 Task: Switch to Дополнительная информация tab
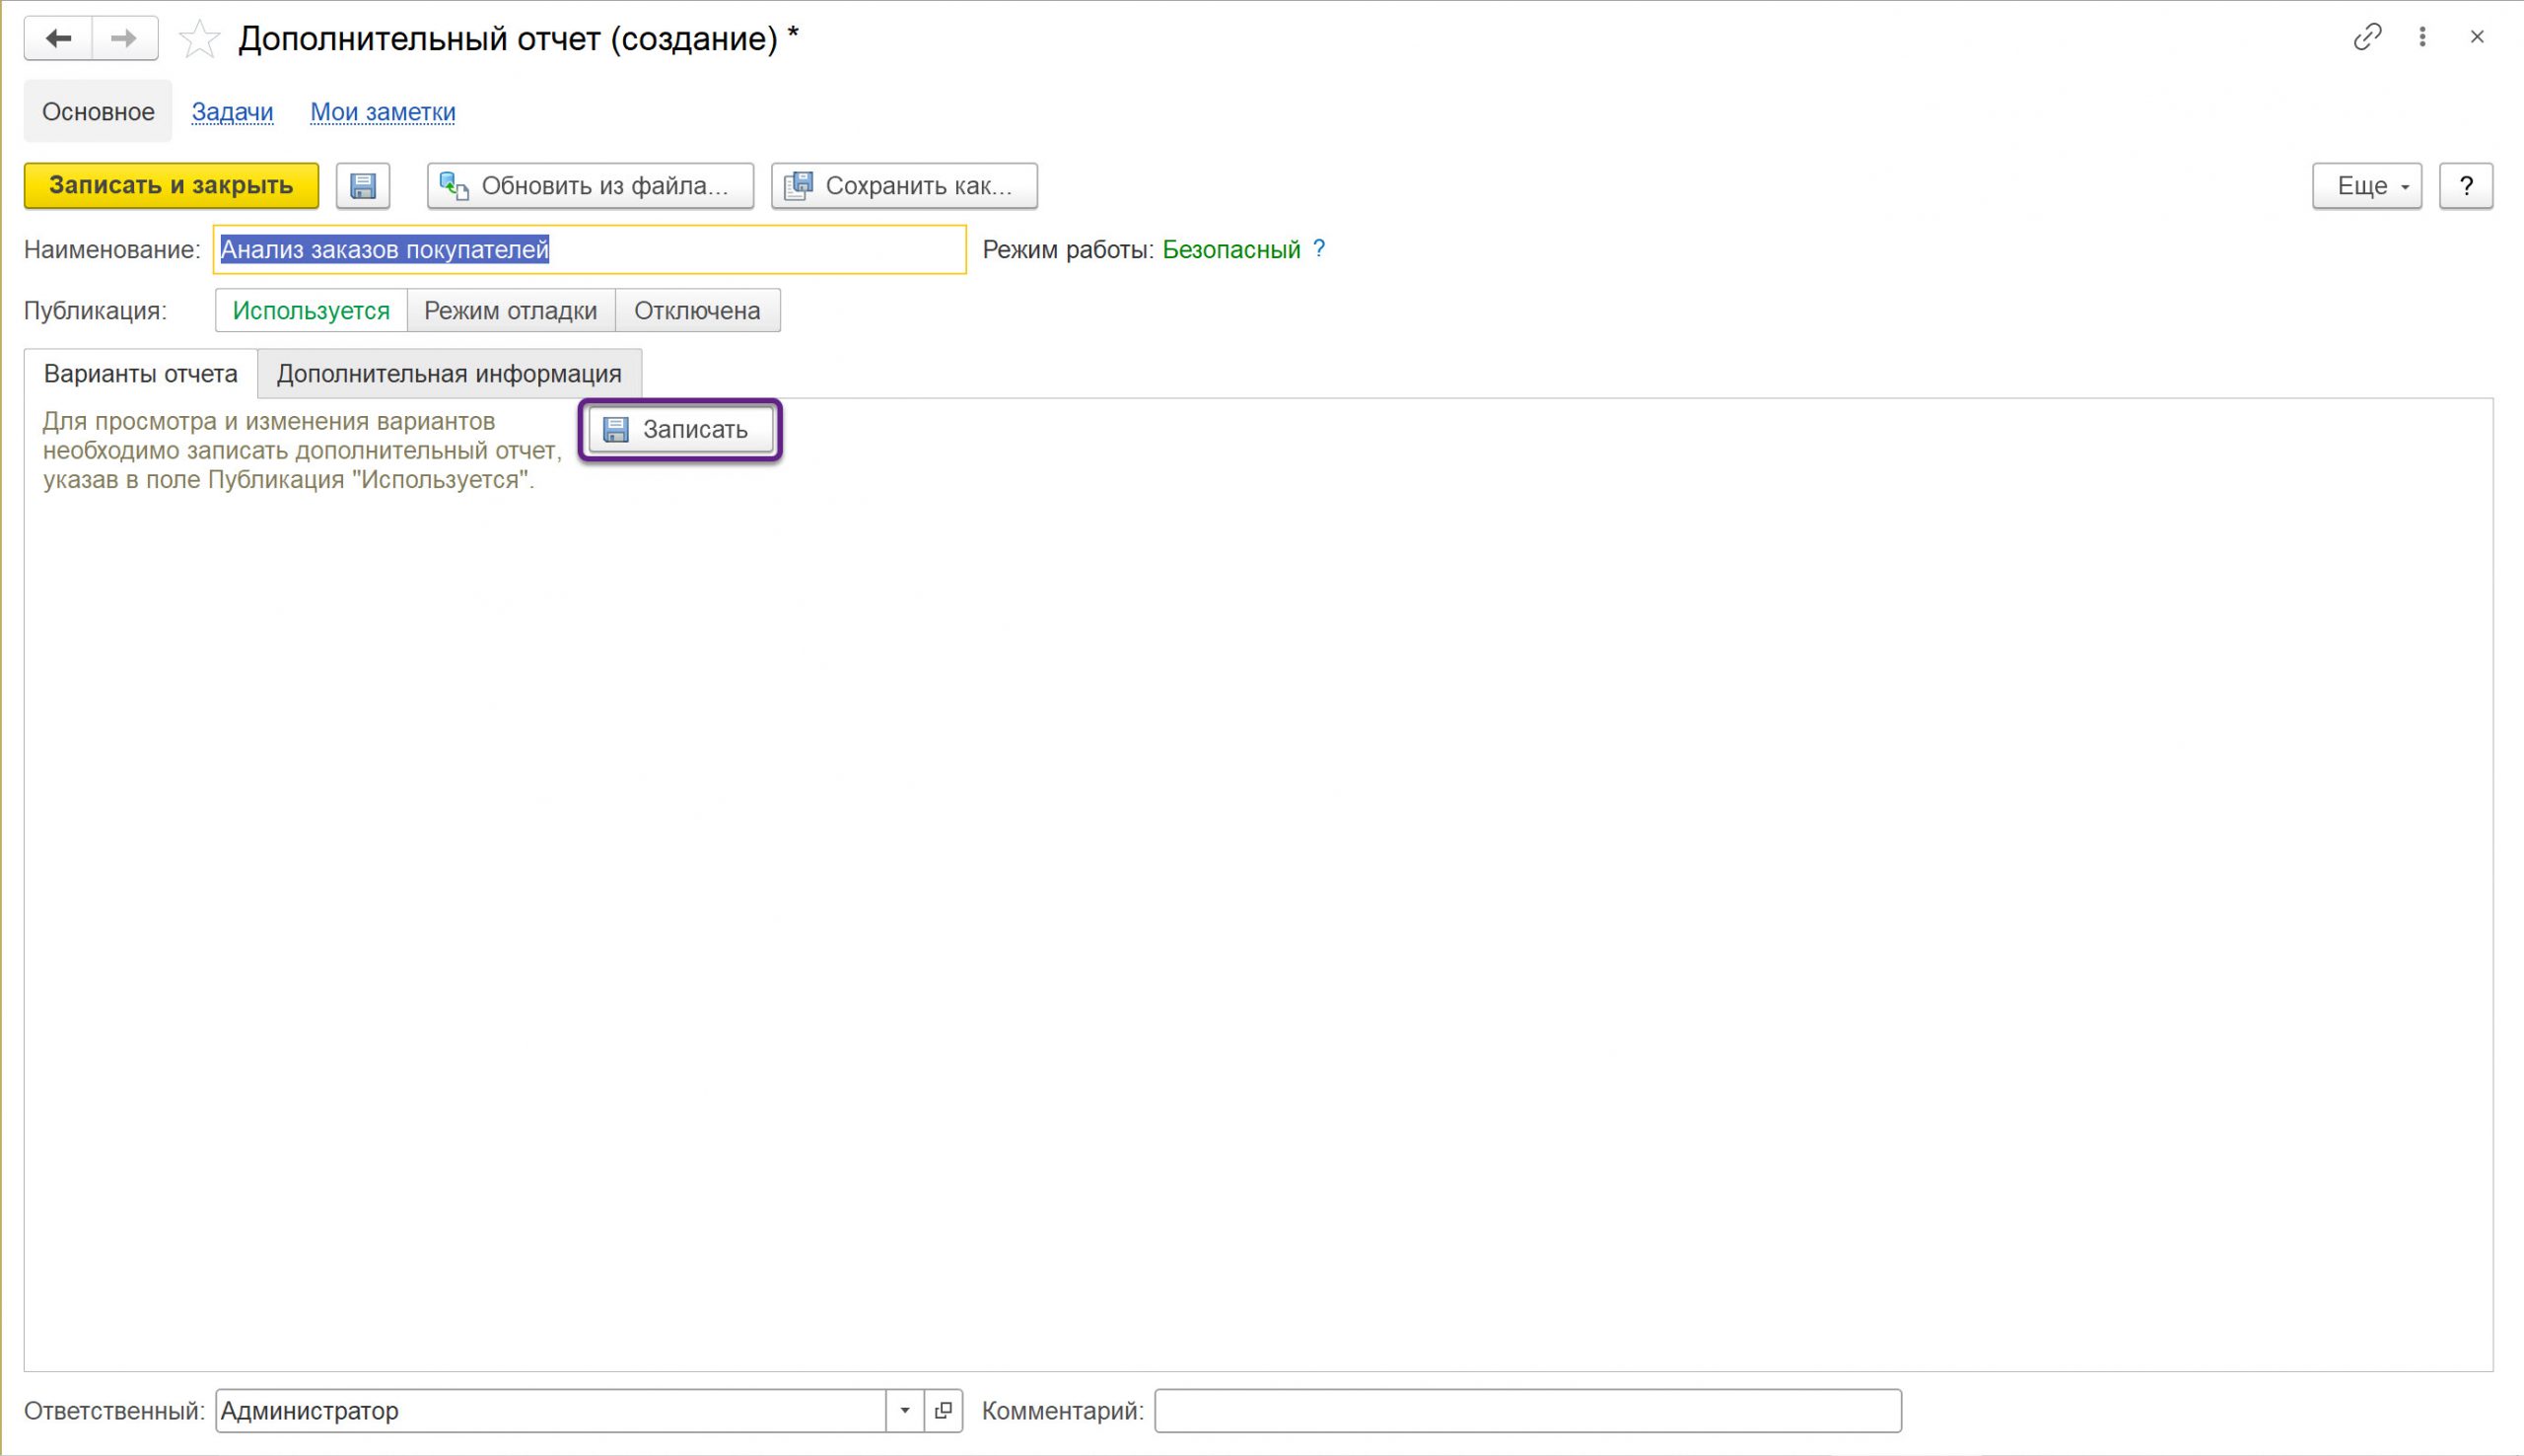449,374
